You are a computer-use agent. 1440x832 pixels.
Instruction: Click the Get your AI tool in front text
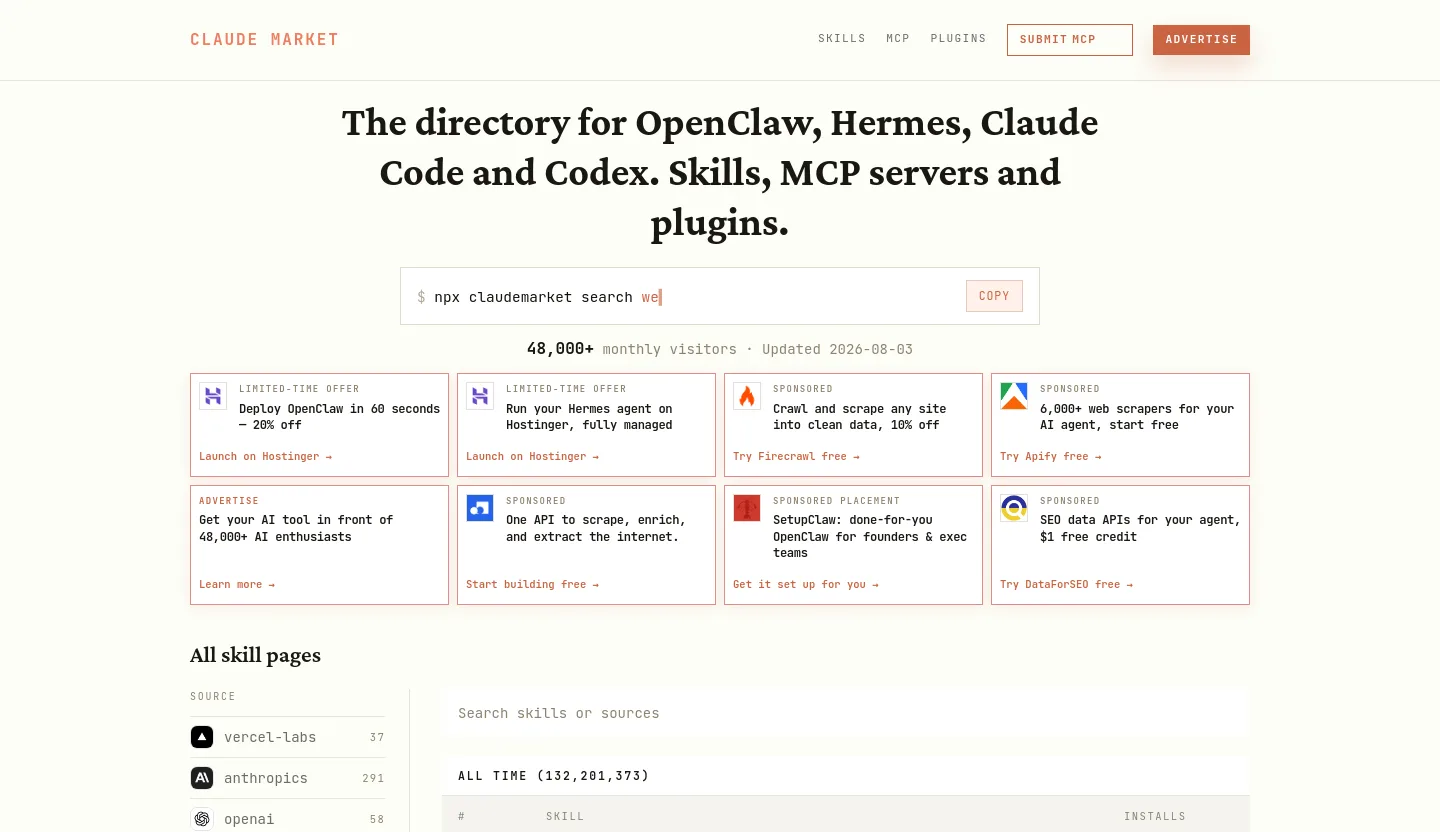296,528
